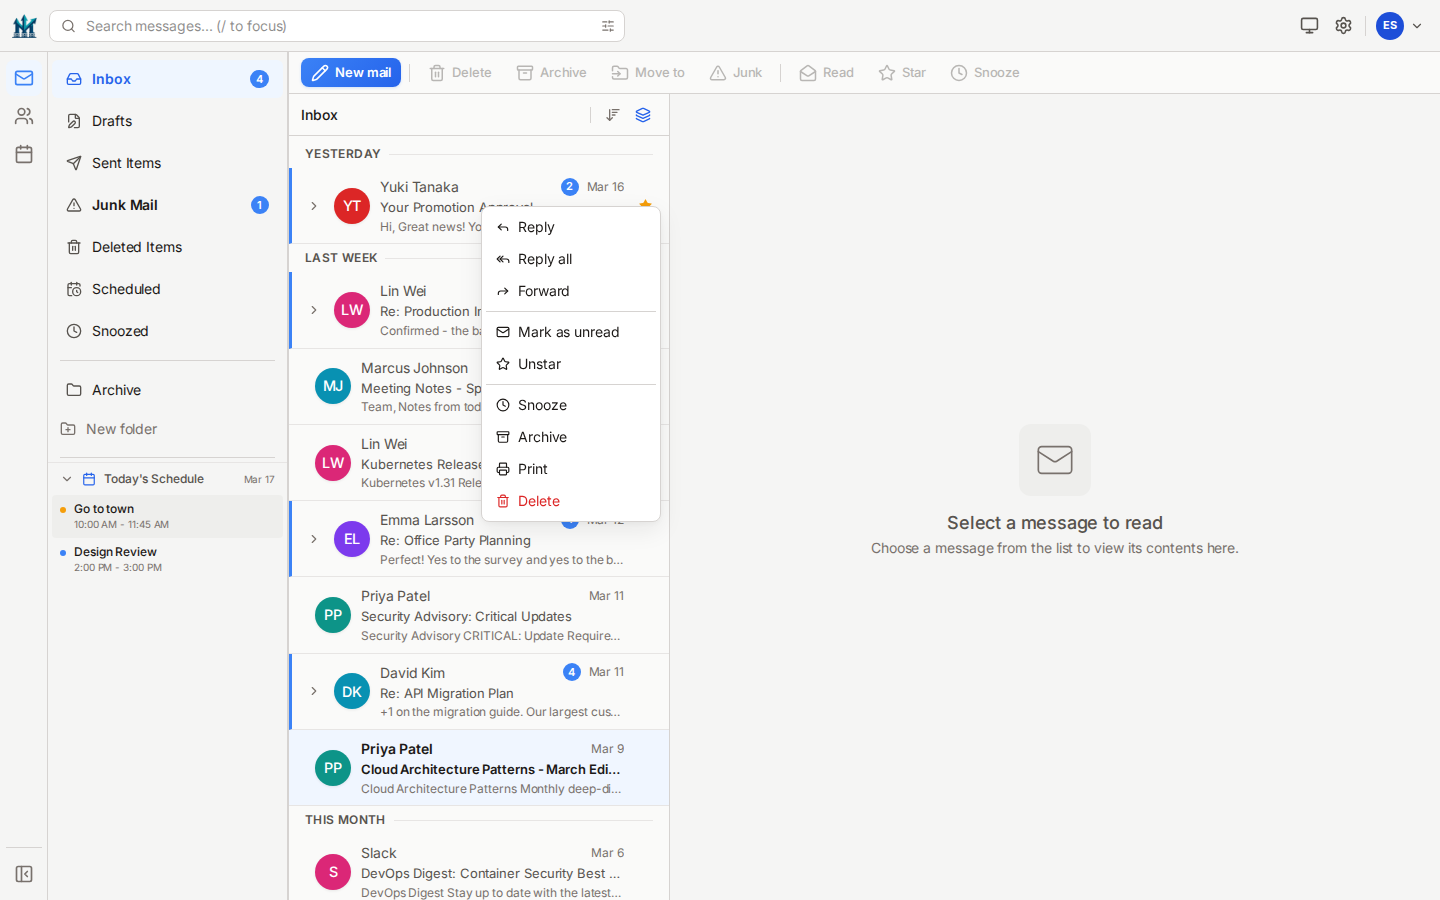Open Settings via the gear icon
This screenshot has width=1440, height=900.
tap(1343, 25)
